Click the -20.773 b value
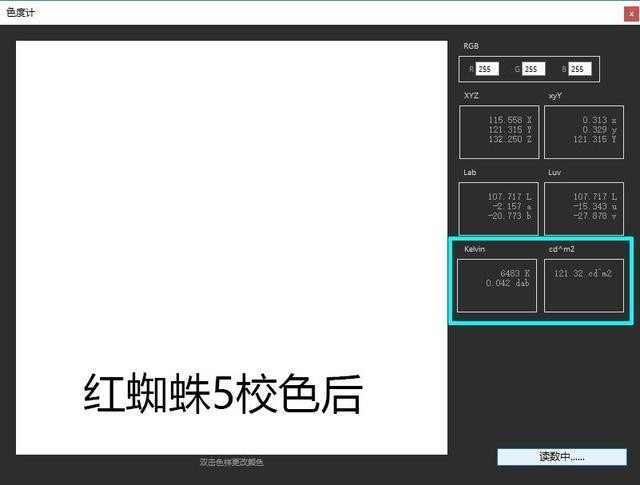Image resolution: width=640 pixels, height=485 pixels. pyautogui.click(x=509, y=216)
